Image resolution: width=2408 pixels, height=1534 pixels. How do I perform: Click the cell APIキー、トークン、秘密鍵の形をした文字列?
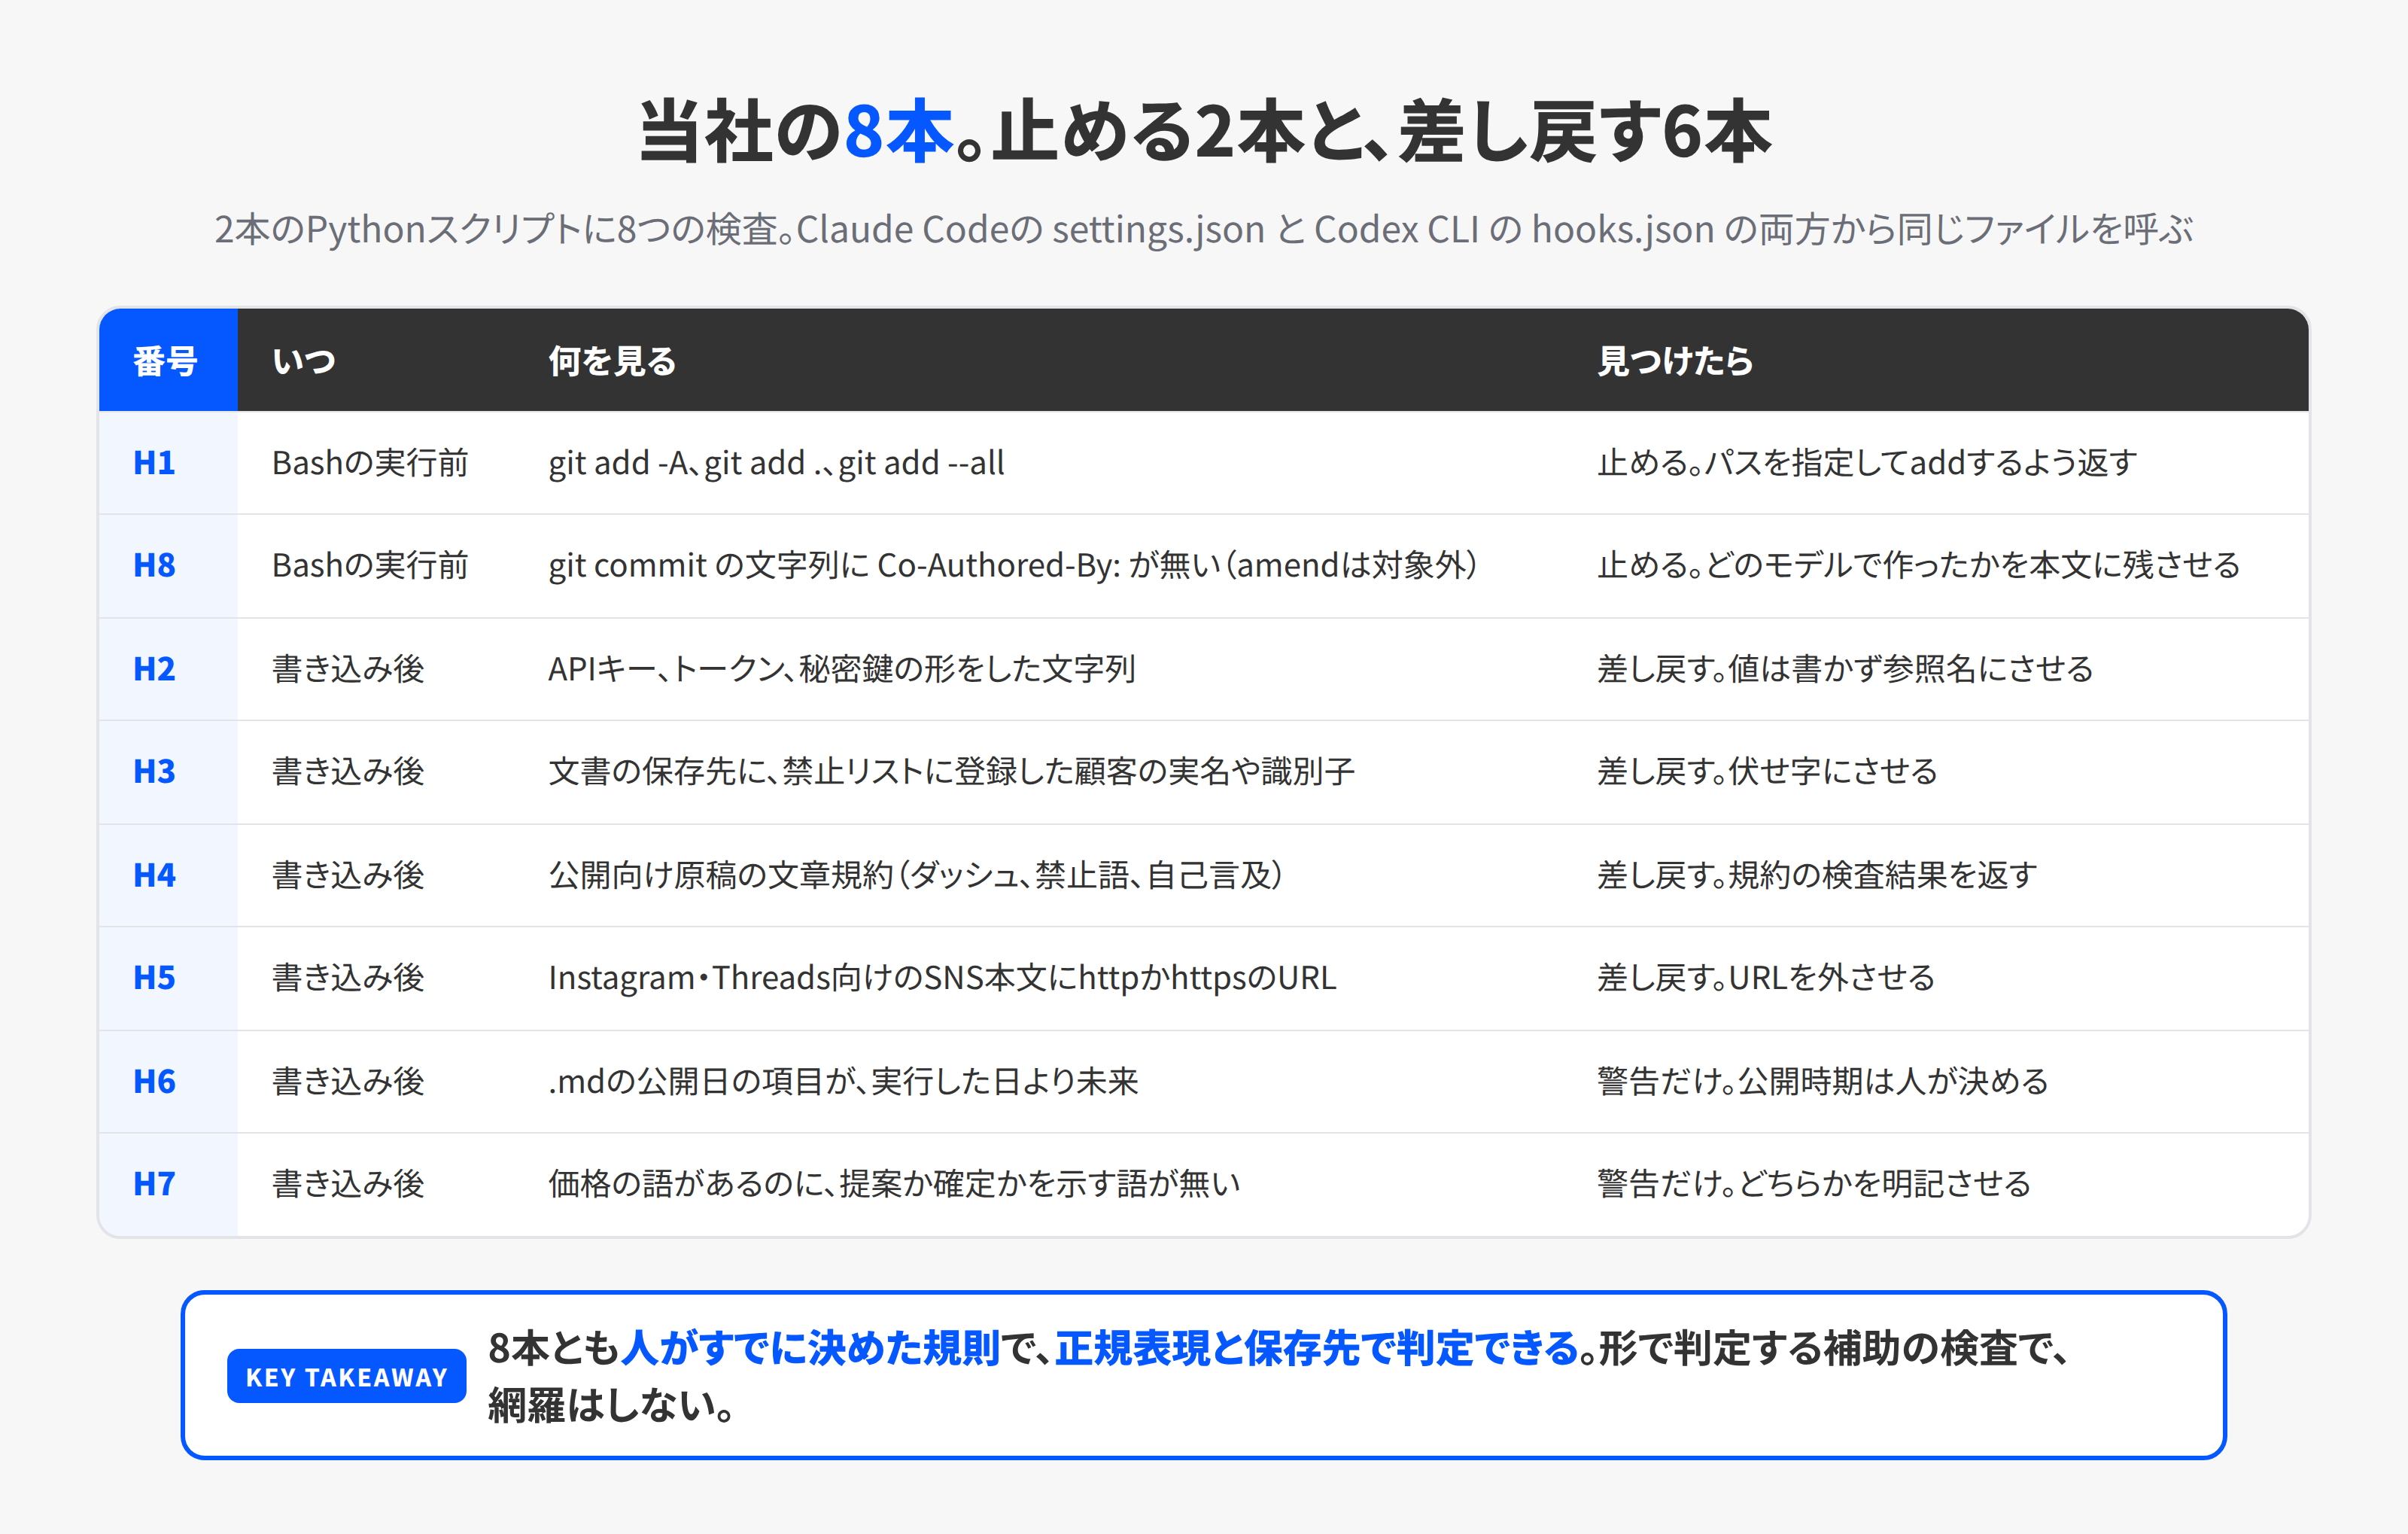(x=842, y=669)
